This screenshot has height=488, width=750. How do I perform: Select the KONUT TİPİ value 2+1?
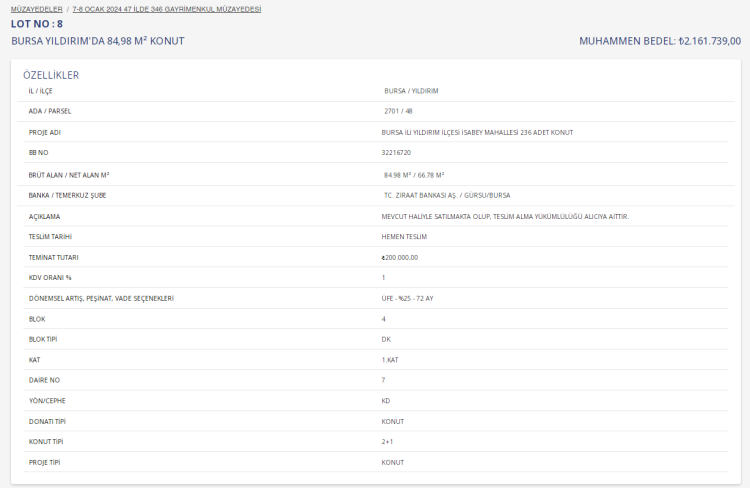pyautogui.click(x=387, y=441)
